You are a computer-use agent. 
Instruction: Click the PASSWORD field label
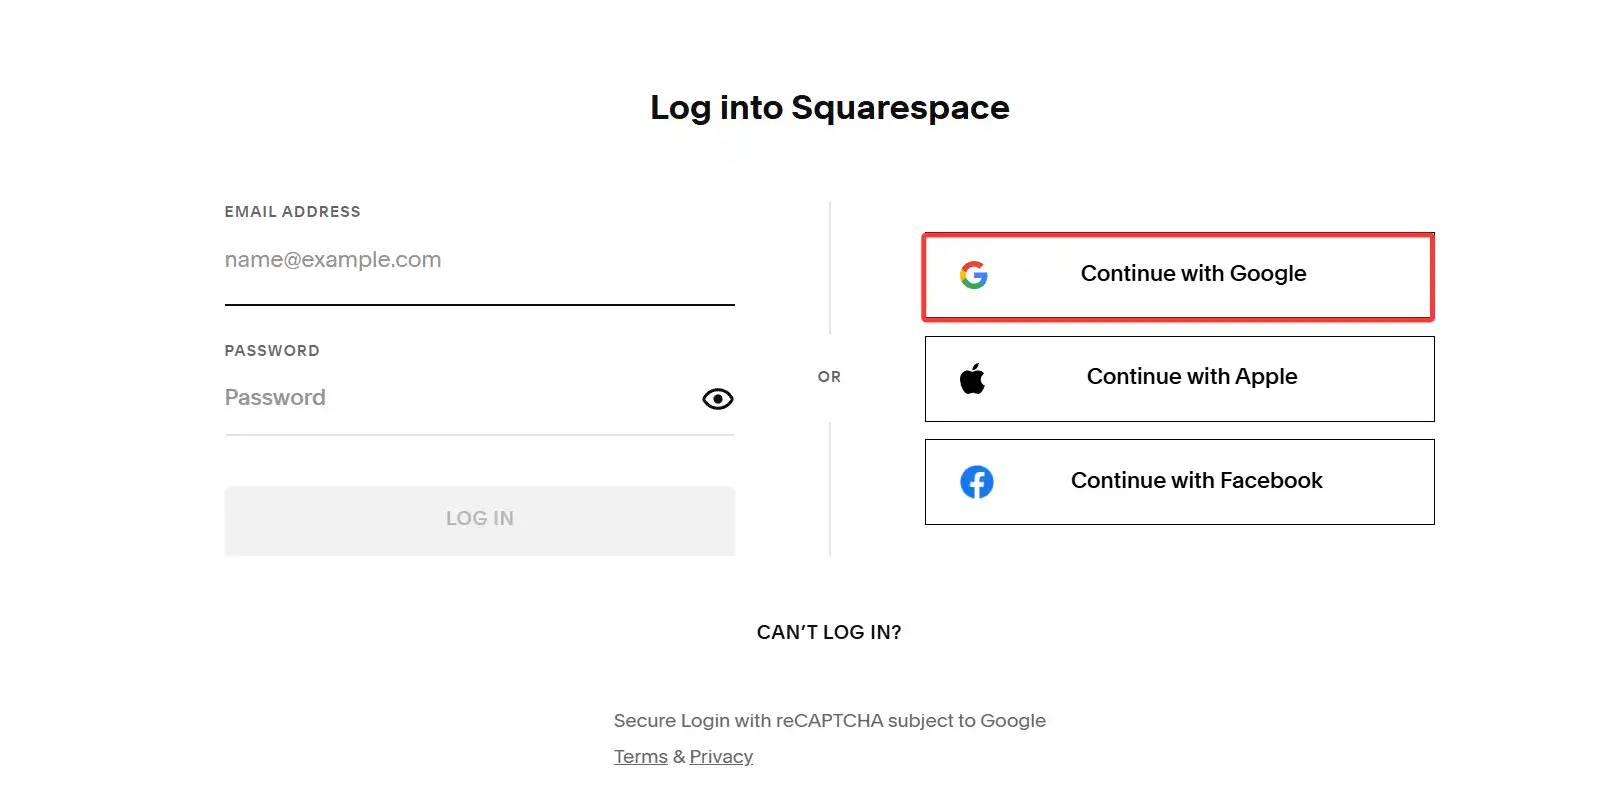tap(272, 351)
